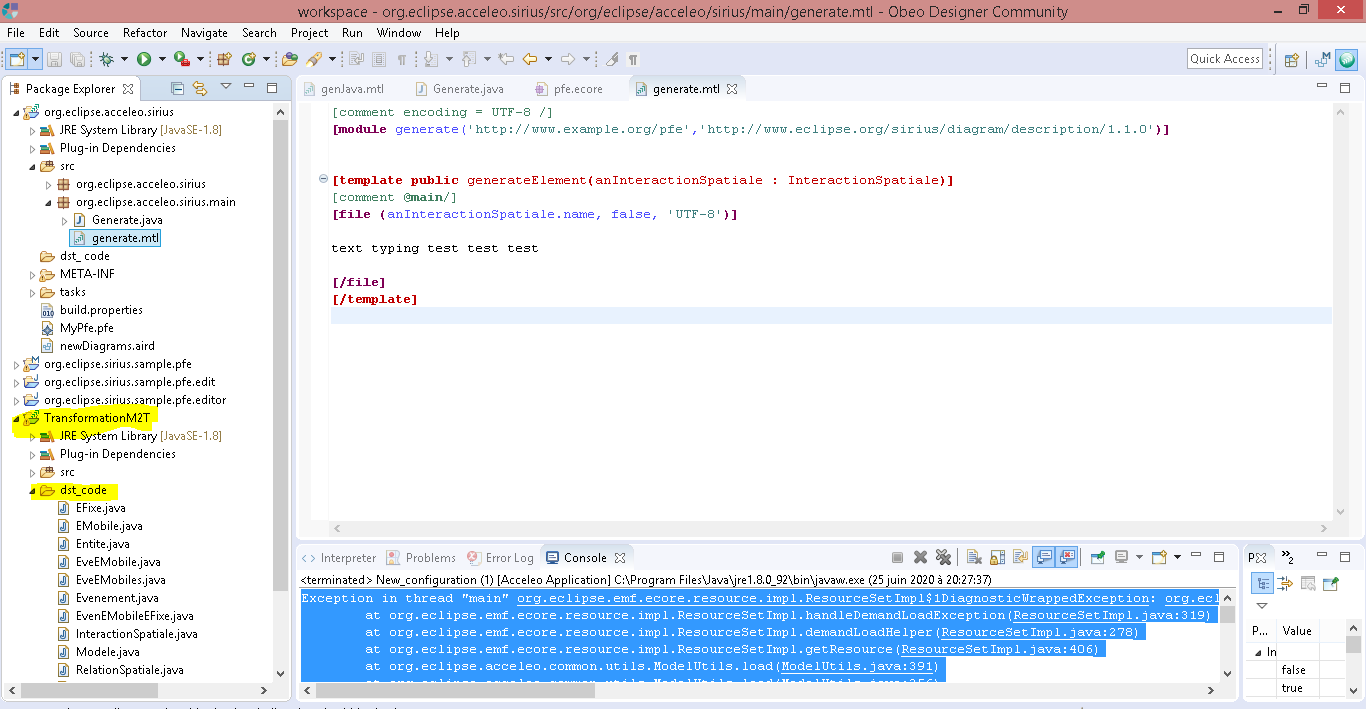1366x709 pixels.
Task: Open the Run dropdown arrow
Action: click(x=162, y=59)
